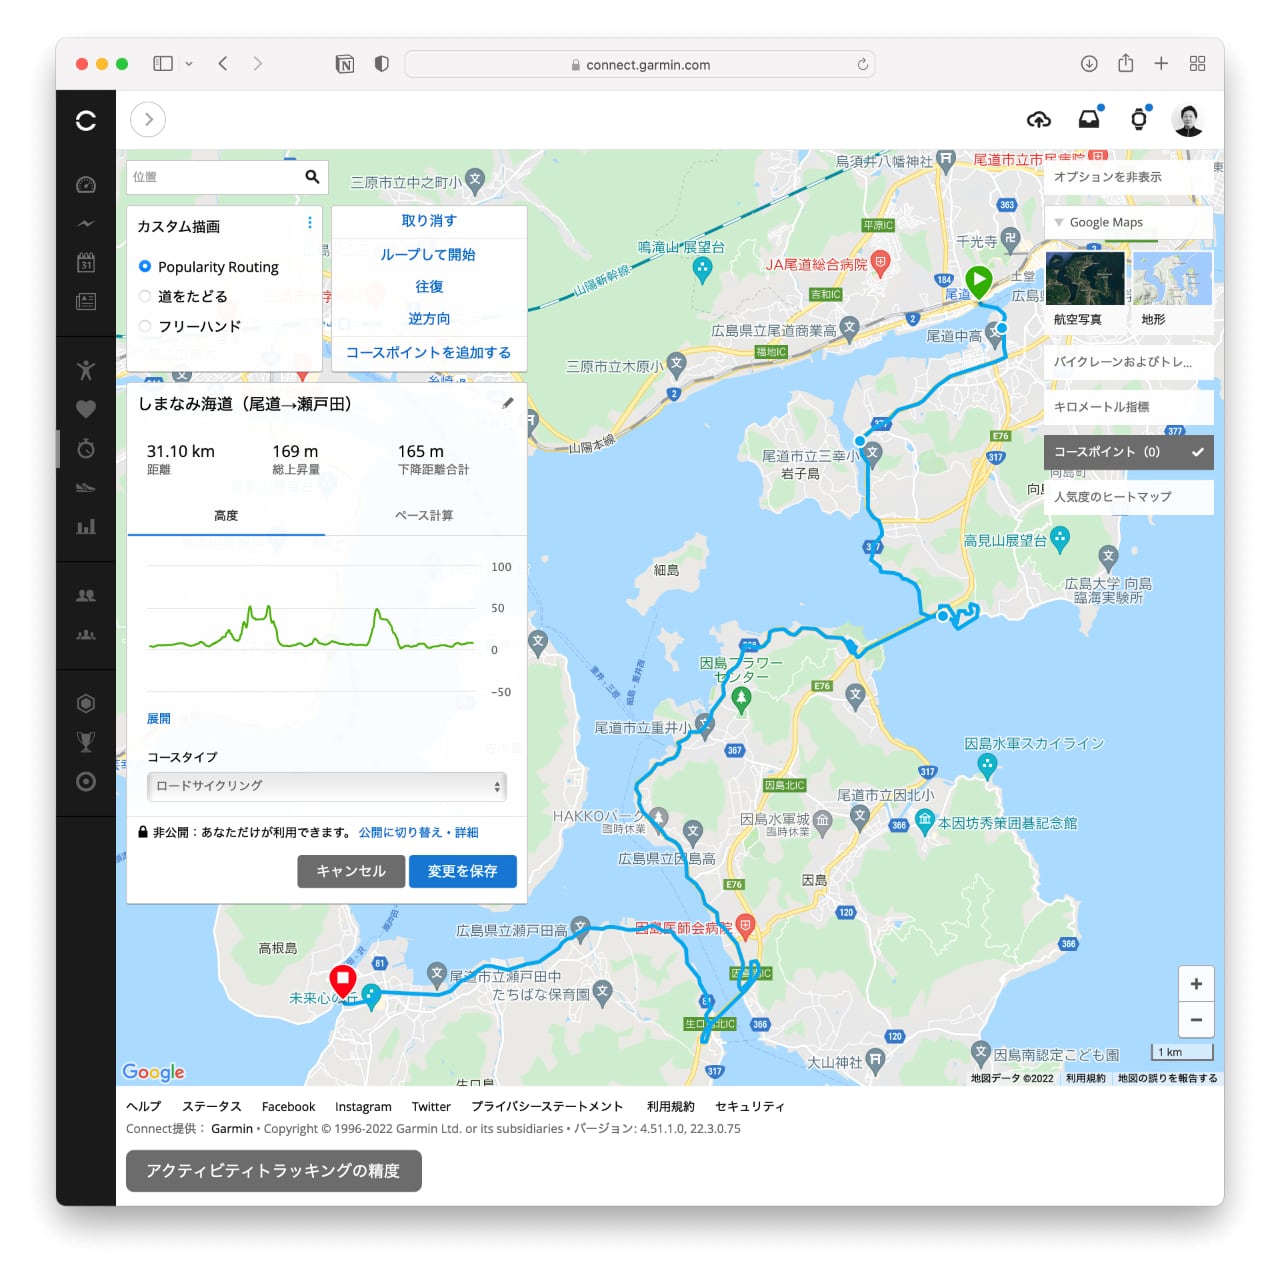Click the cloud upload icon
1280x1280 pixels.
pyautogui.click(x=1039, y=120)
